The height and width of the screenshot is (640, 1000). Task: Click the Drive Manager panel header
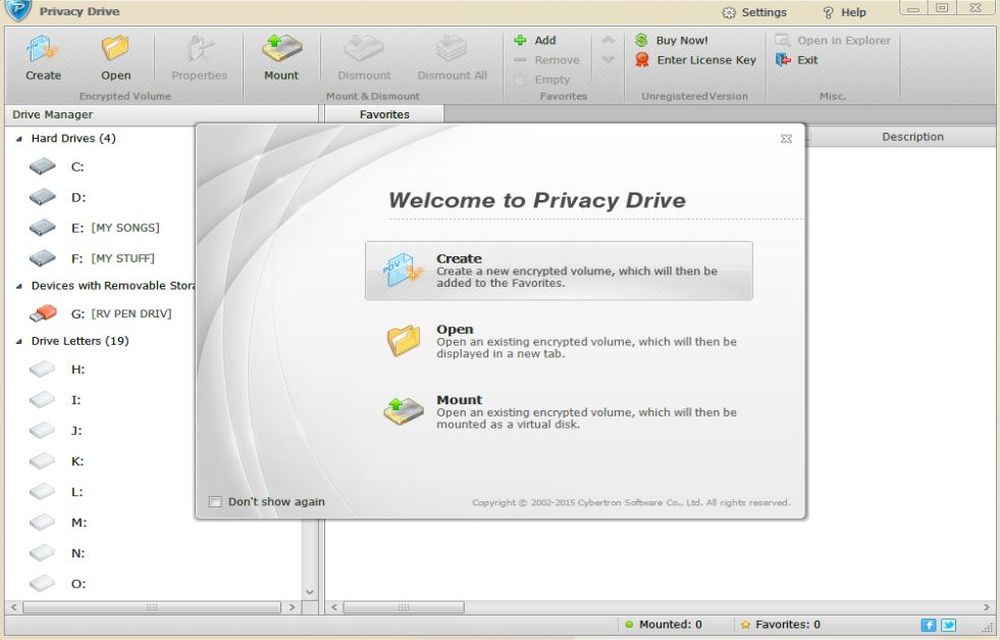[162, 114]
